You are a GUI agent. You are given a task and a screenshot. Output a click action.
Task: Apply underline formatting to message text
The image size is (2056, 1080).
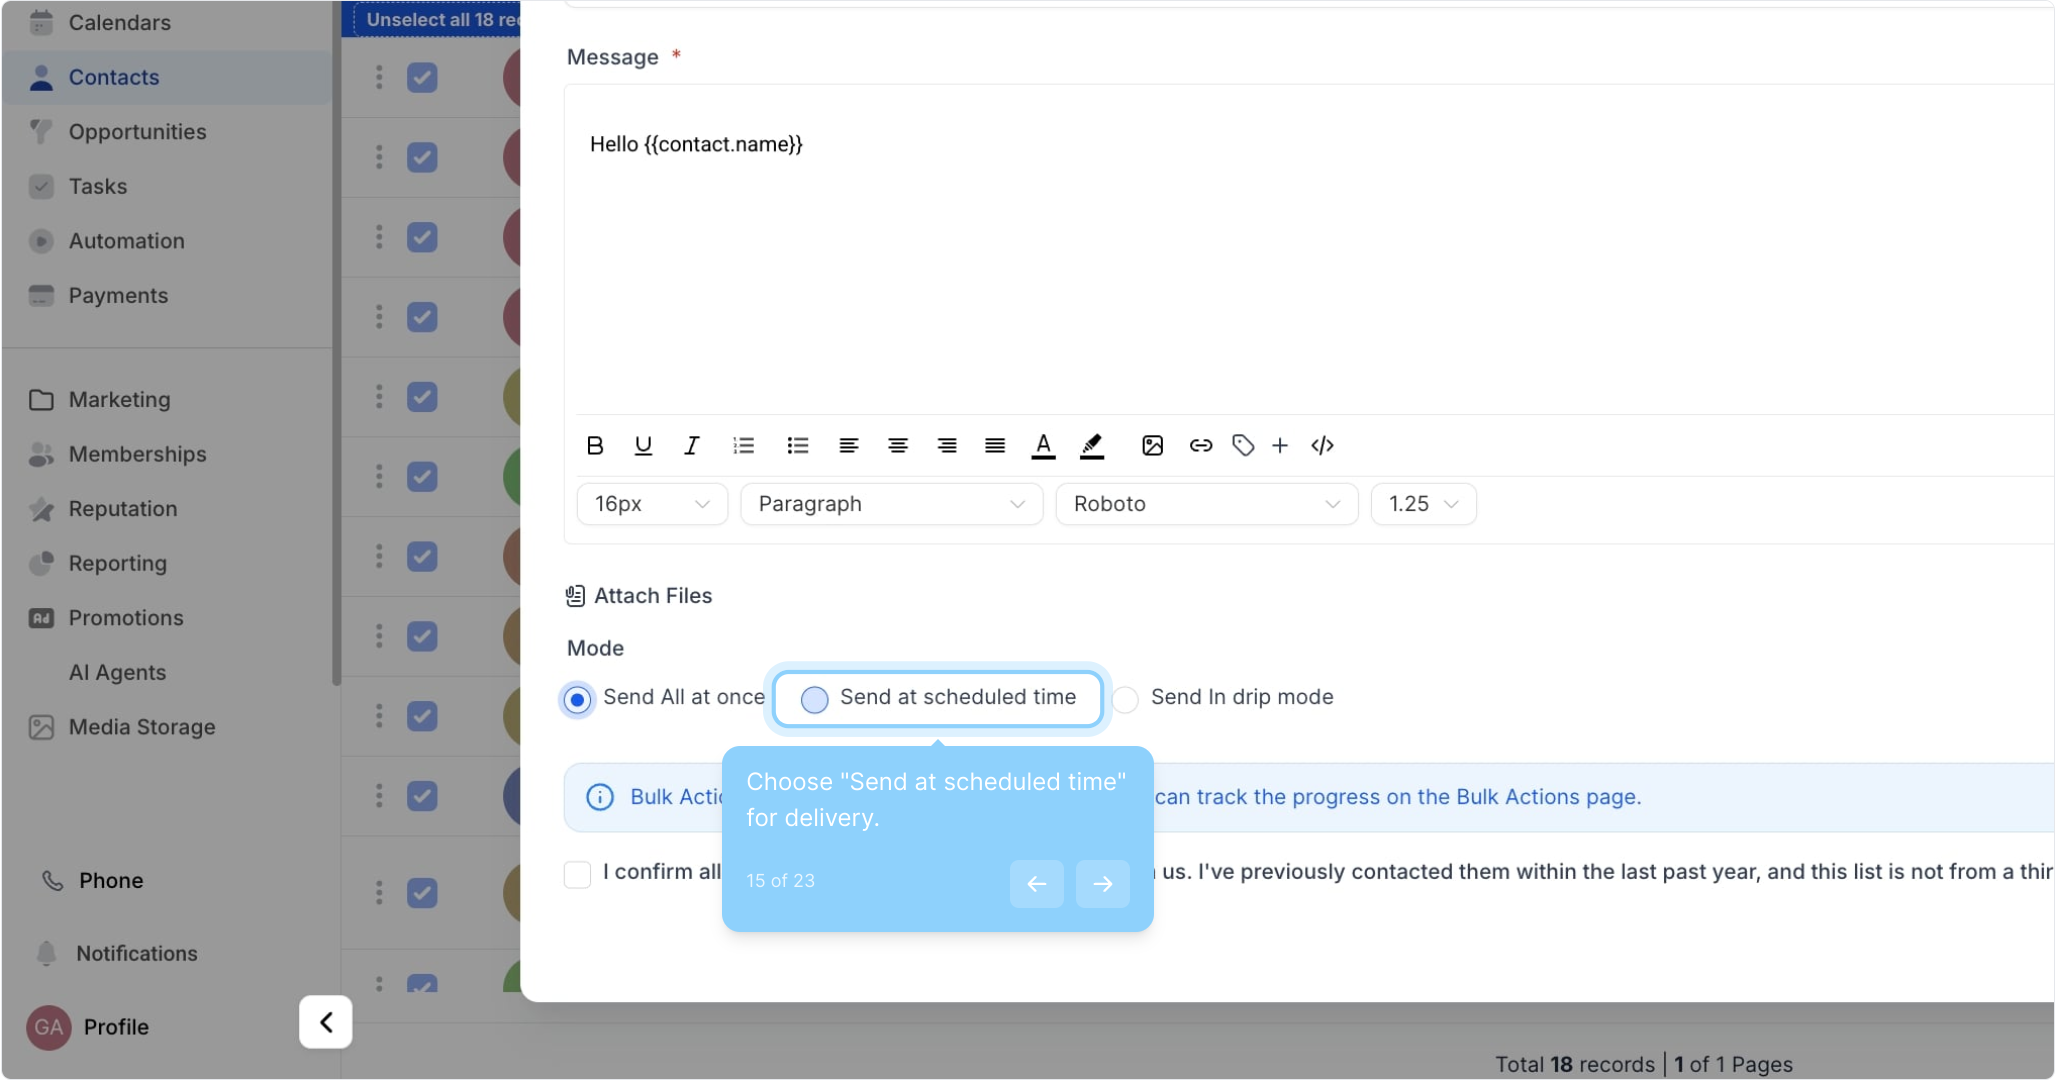[643, 446]
